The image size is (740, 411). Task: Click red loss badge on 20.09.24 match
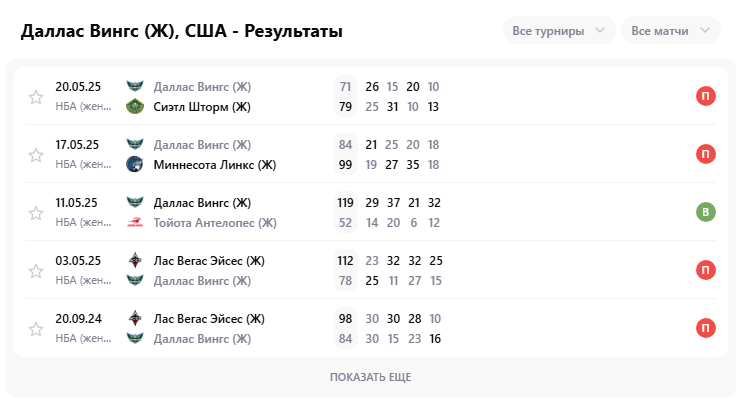706,328
